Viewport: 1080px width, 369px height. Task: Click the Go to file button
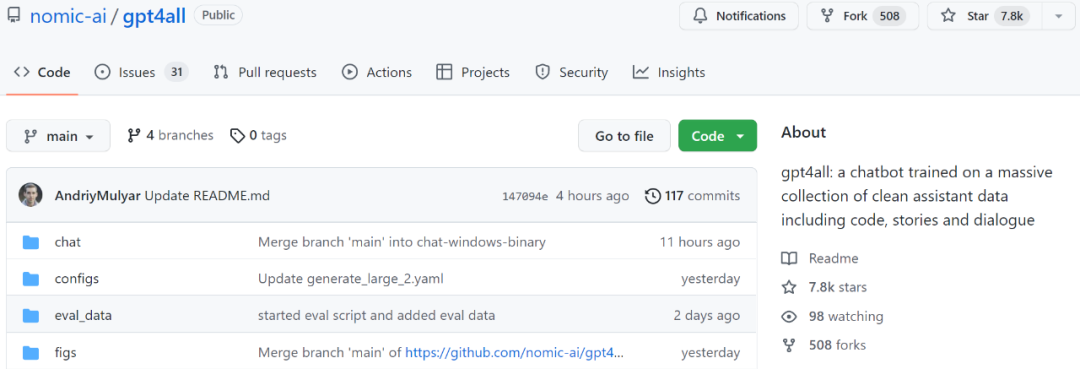pyautogui.click(x=624, y=136)
